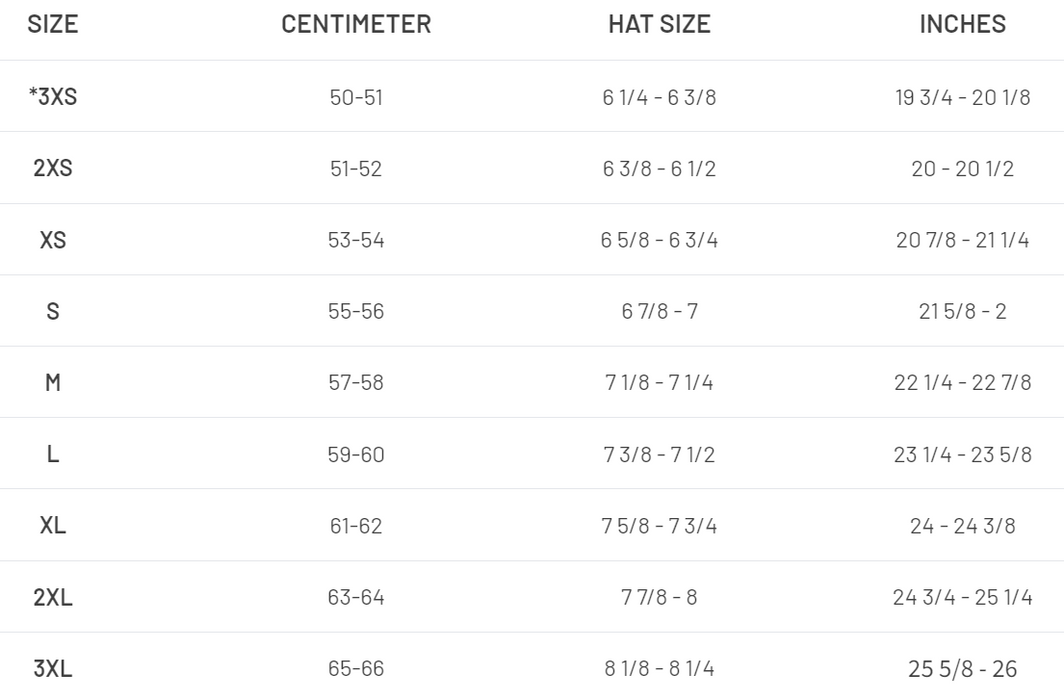Select the 2XL size label
The image size is (1064, 700).
[x=53, y=597]
